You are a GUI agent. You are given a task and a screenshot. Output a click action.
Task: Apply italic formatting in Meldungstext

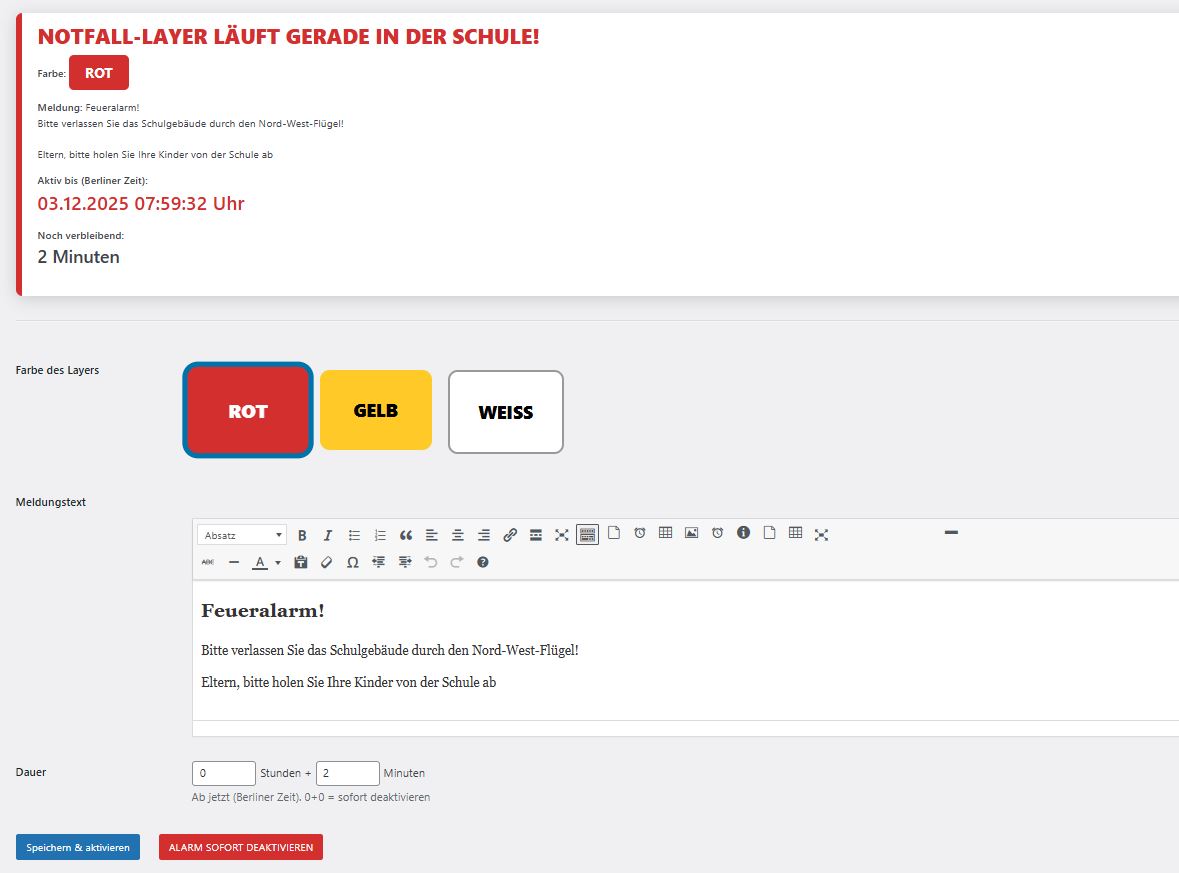click(x=327, y=535)
